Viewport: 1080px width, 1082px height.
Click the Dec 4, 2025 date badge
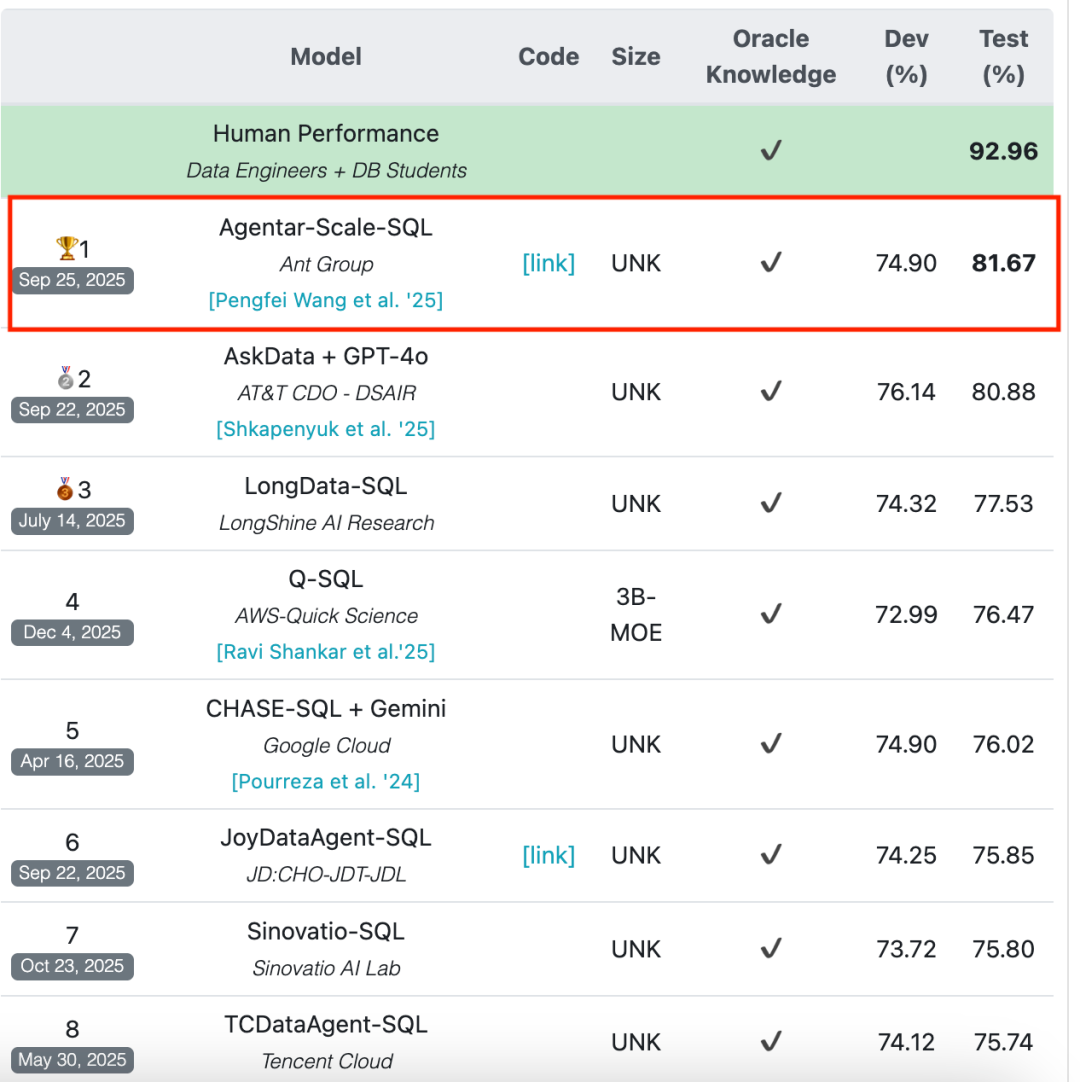(72, 632)
